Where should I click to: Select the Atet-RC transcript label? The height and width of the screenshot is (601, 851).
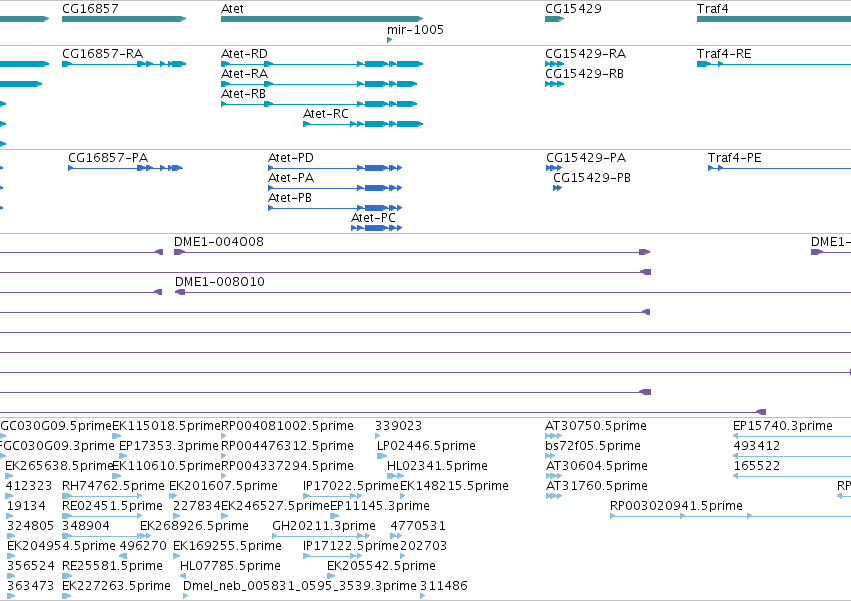326,113
